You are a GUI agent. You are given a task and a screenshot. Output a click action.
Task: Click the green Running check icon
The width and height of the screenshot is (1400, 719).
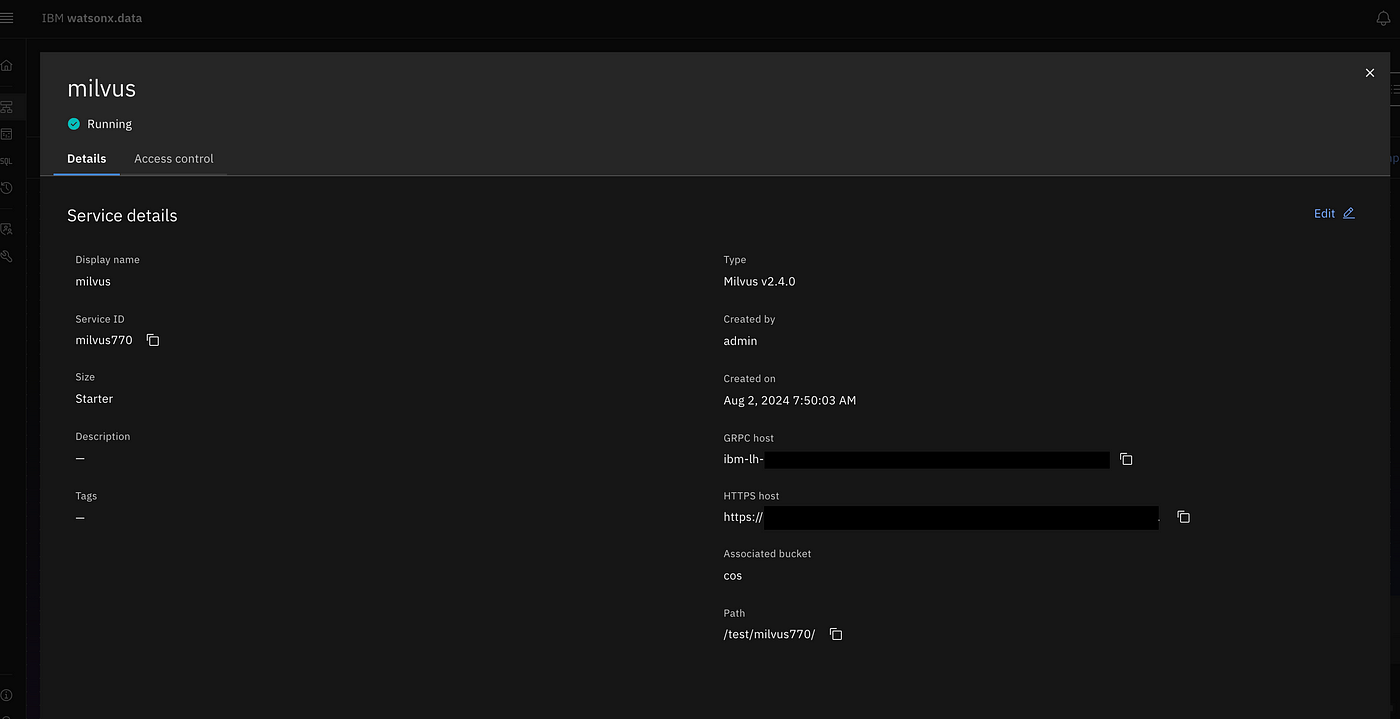click(x=73, y=124)
